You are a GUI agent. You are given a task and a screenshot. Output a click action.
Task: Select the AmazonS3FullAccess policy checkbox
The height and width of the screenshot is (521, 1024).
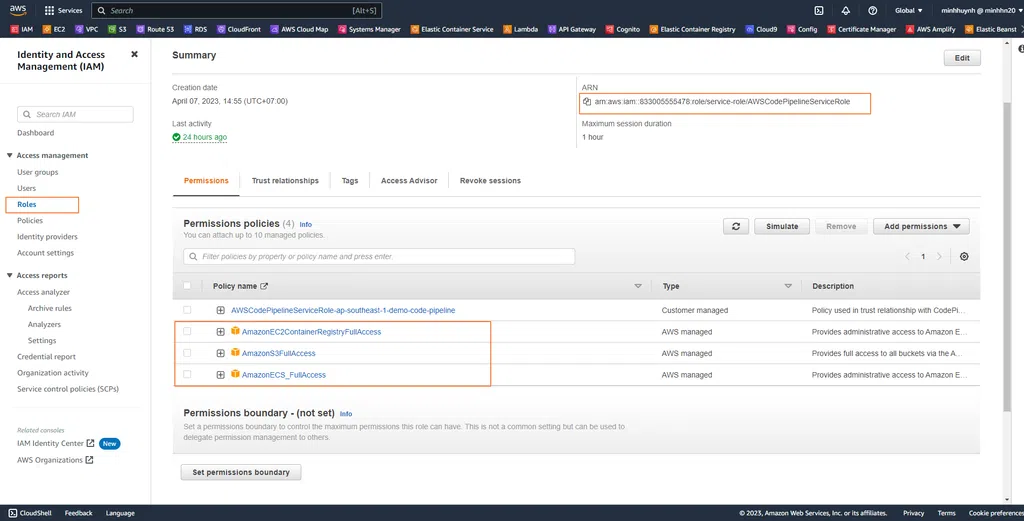(x=187, y=353)
